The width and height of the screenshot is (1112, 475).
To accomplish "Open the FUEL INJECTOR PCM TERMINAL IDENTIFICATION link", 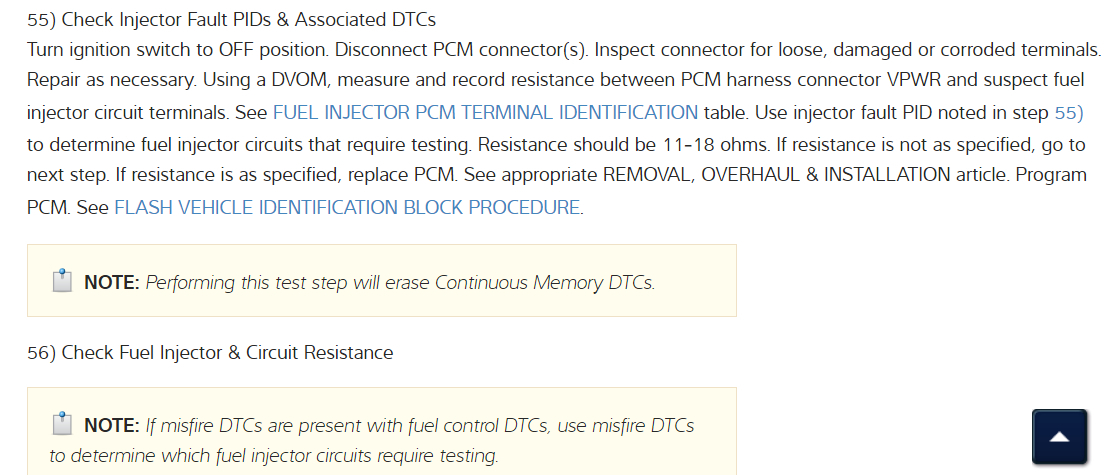I will tap(485, 113).
